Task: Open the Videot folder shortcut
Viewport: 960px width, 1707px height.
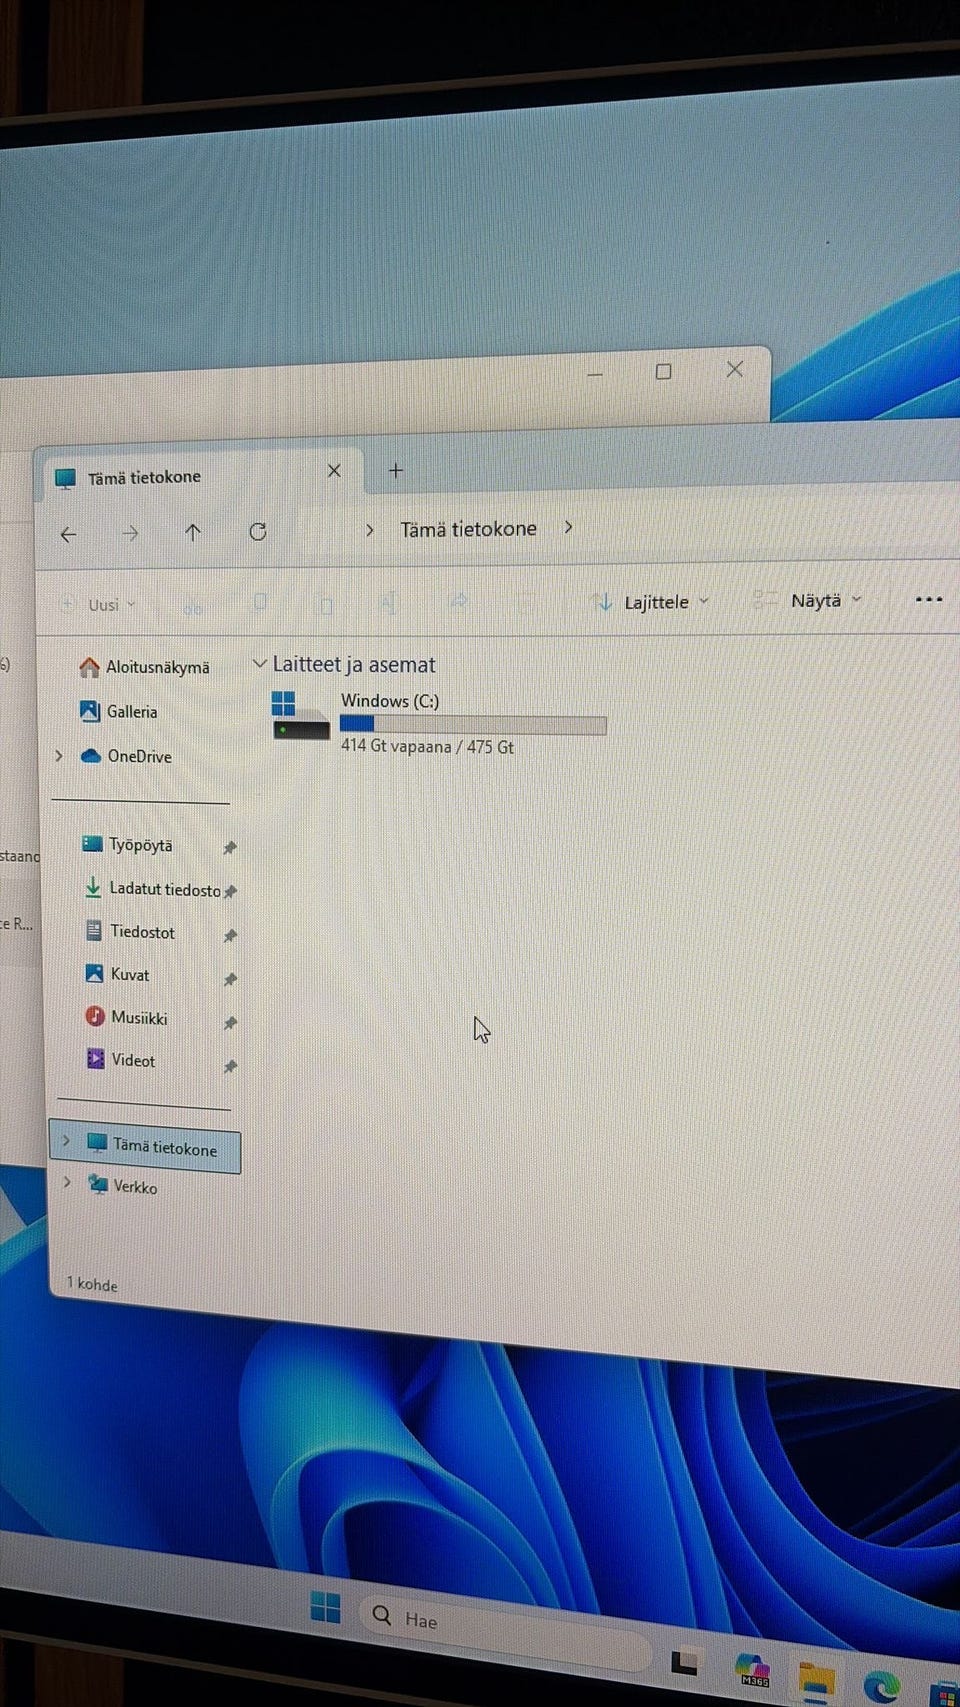Action: click(121, 1060)
